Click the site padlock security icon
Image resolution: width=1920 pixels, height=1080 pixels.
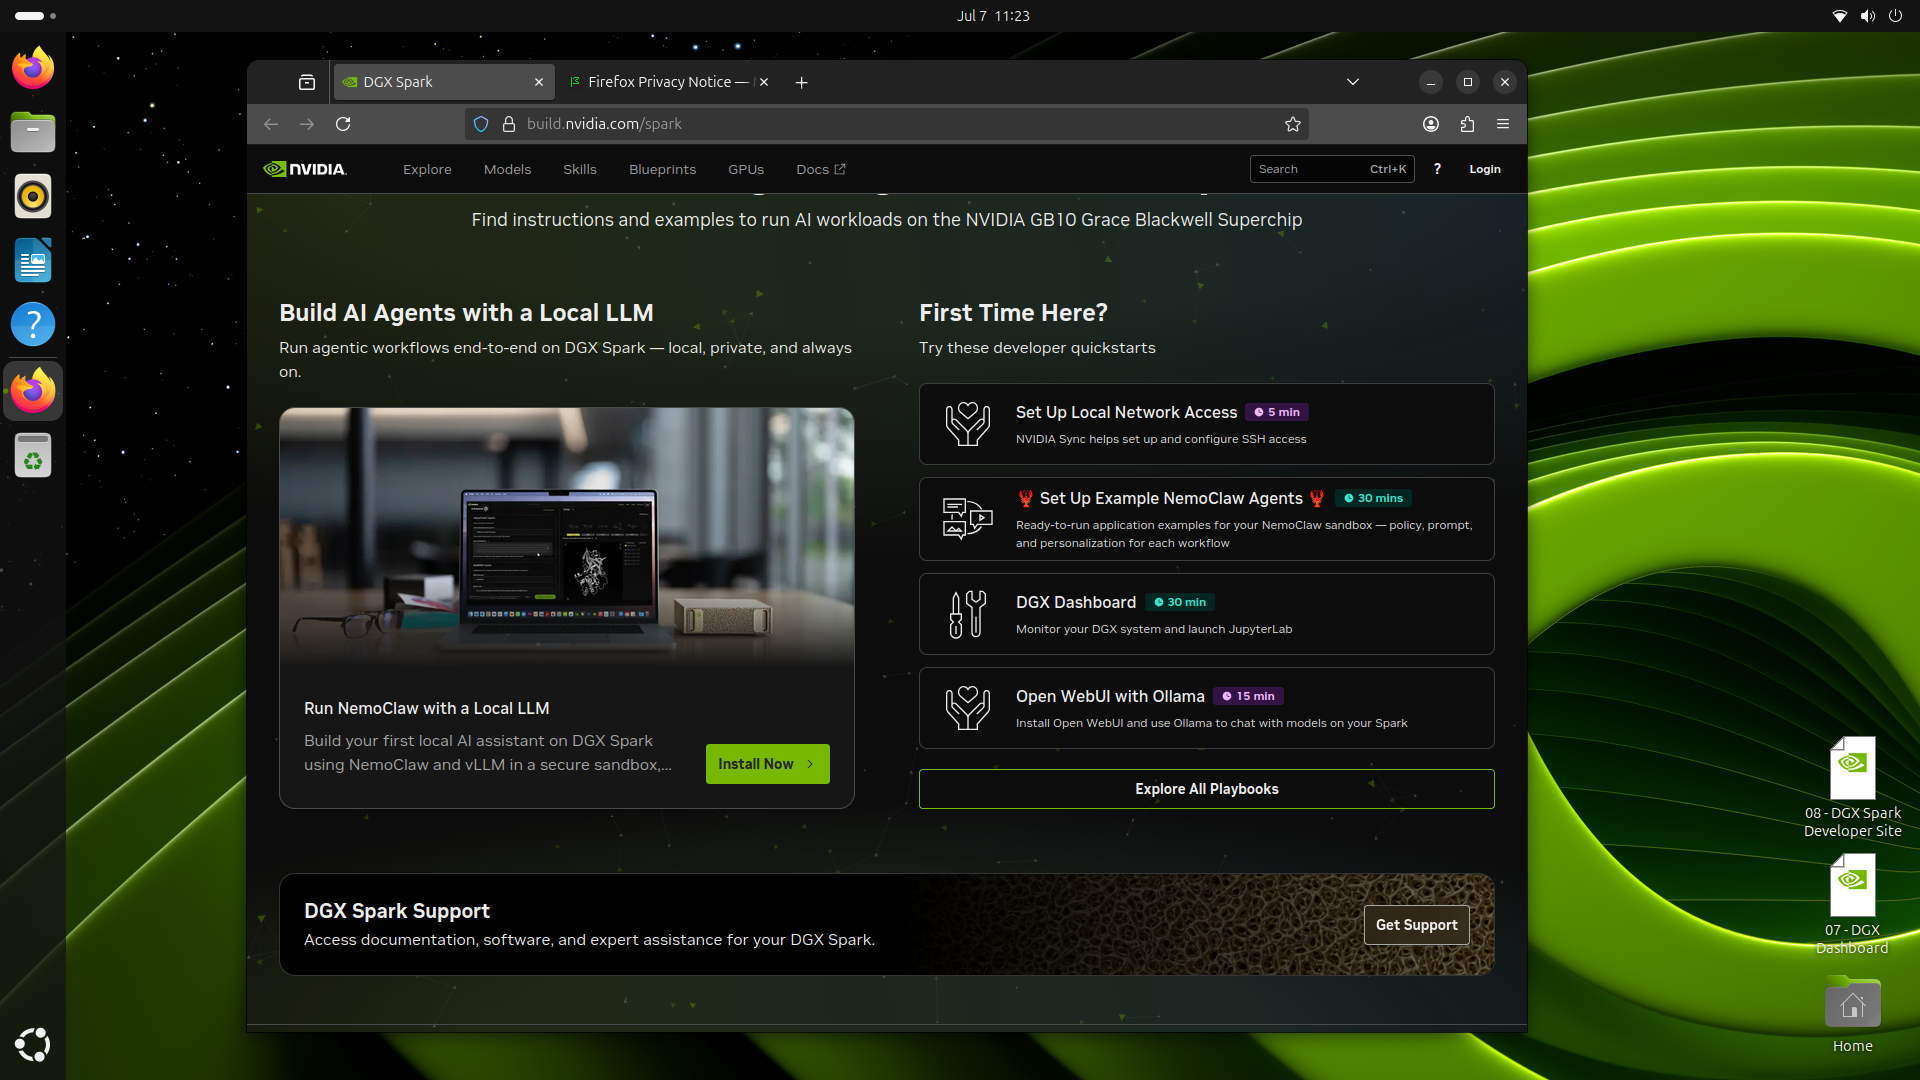(508, 124)
